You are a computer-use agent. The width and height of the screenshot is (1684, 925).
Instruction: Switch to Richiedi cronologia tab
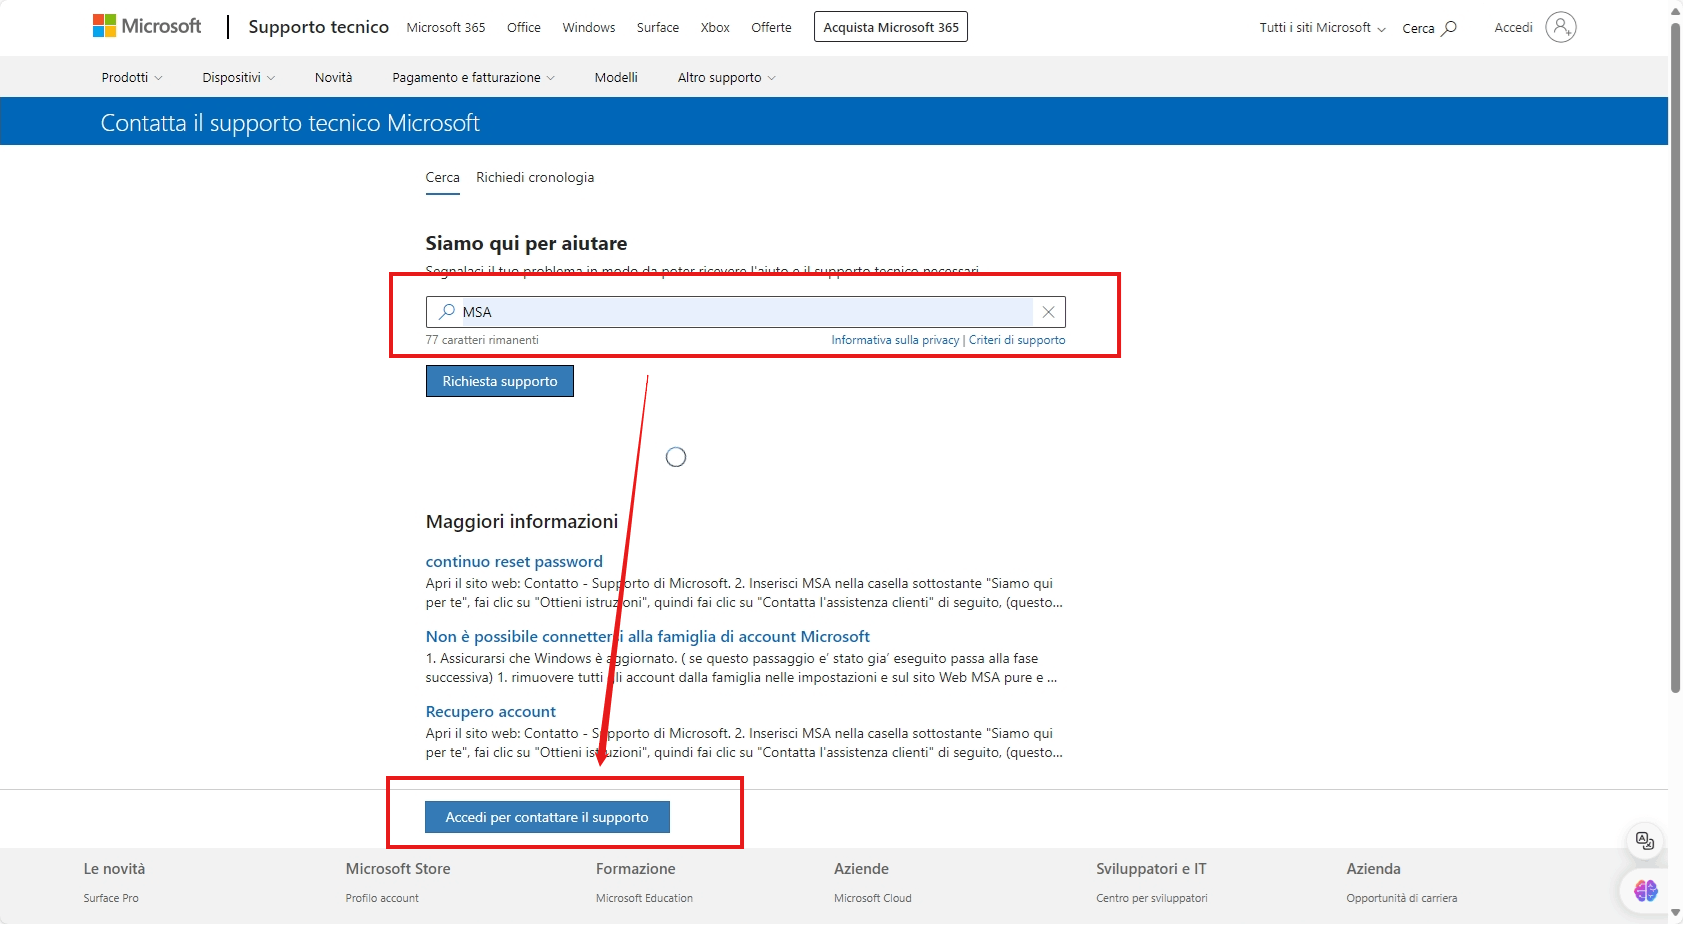click(535, 177)
